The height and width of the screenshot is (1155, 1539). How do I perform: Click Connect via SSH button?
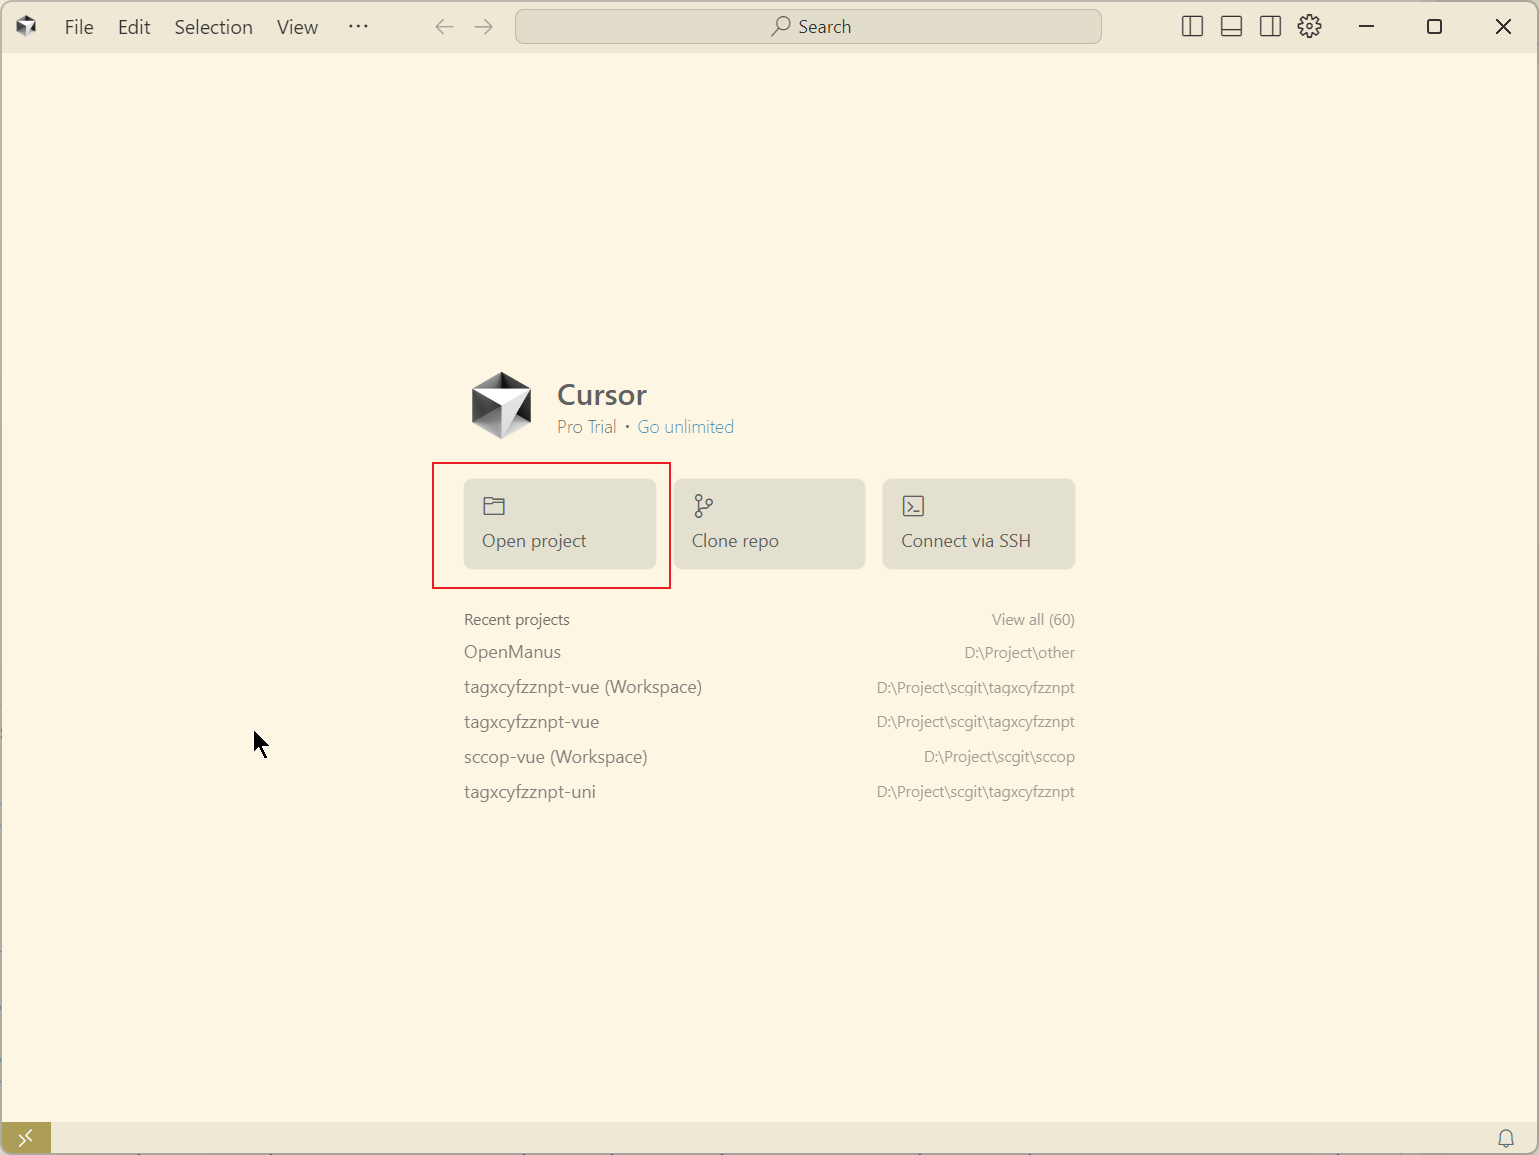pyautogui.click(x=978, y=524)
